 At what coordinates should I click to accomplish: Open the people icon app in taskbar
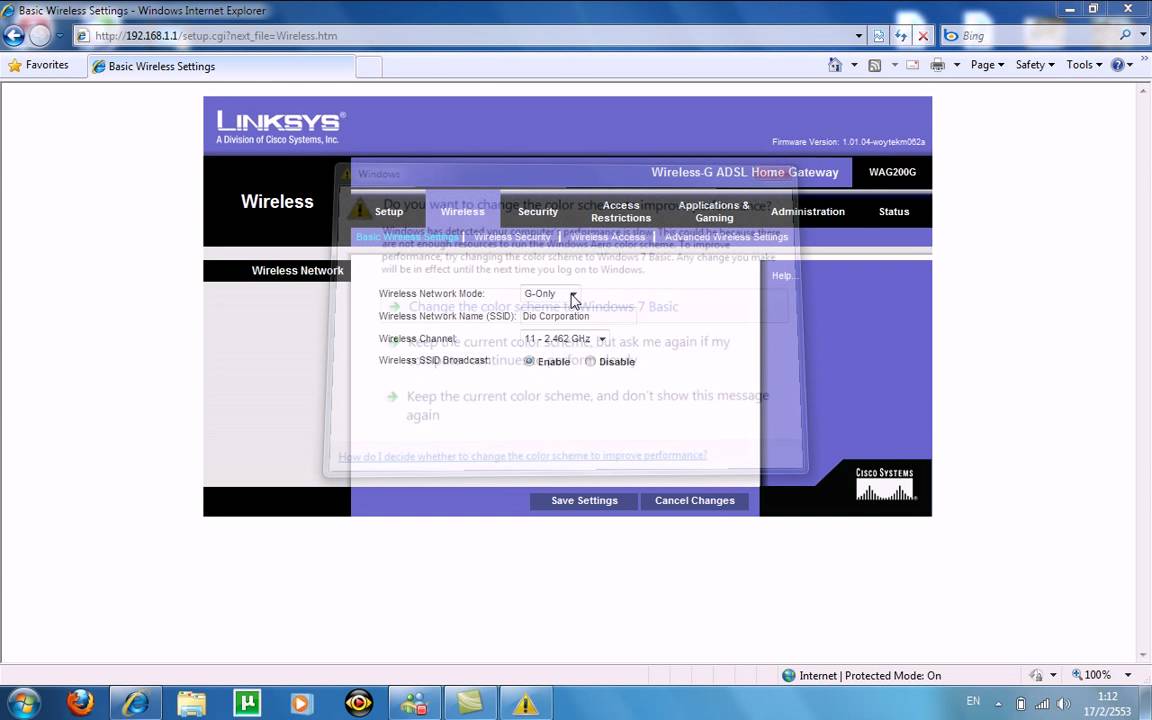point(414,703)
